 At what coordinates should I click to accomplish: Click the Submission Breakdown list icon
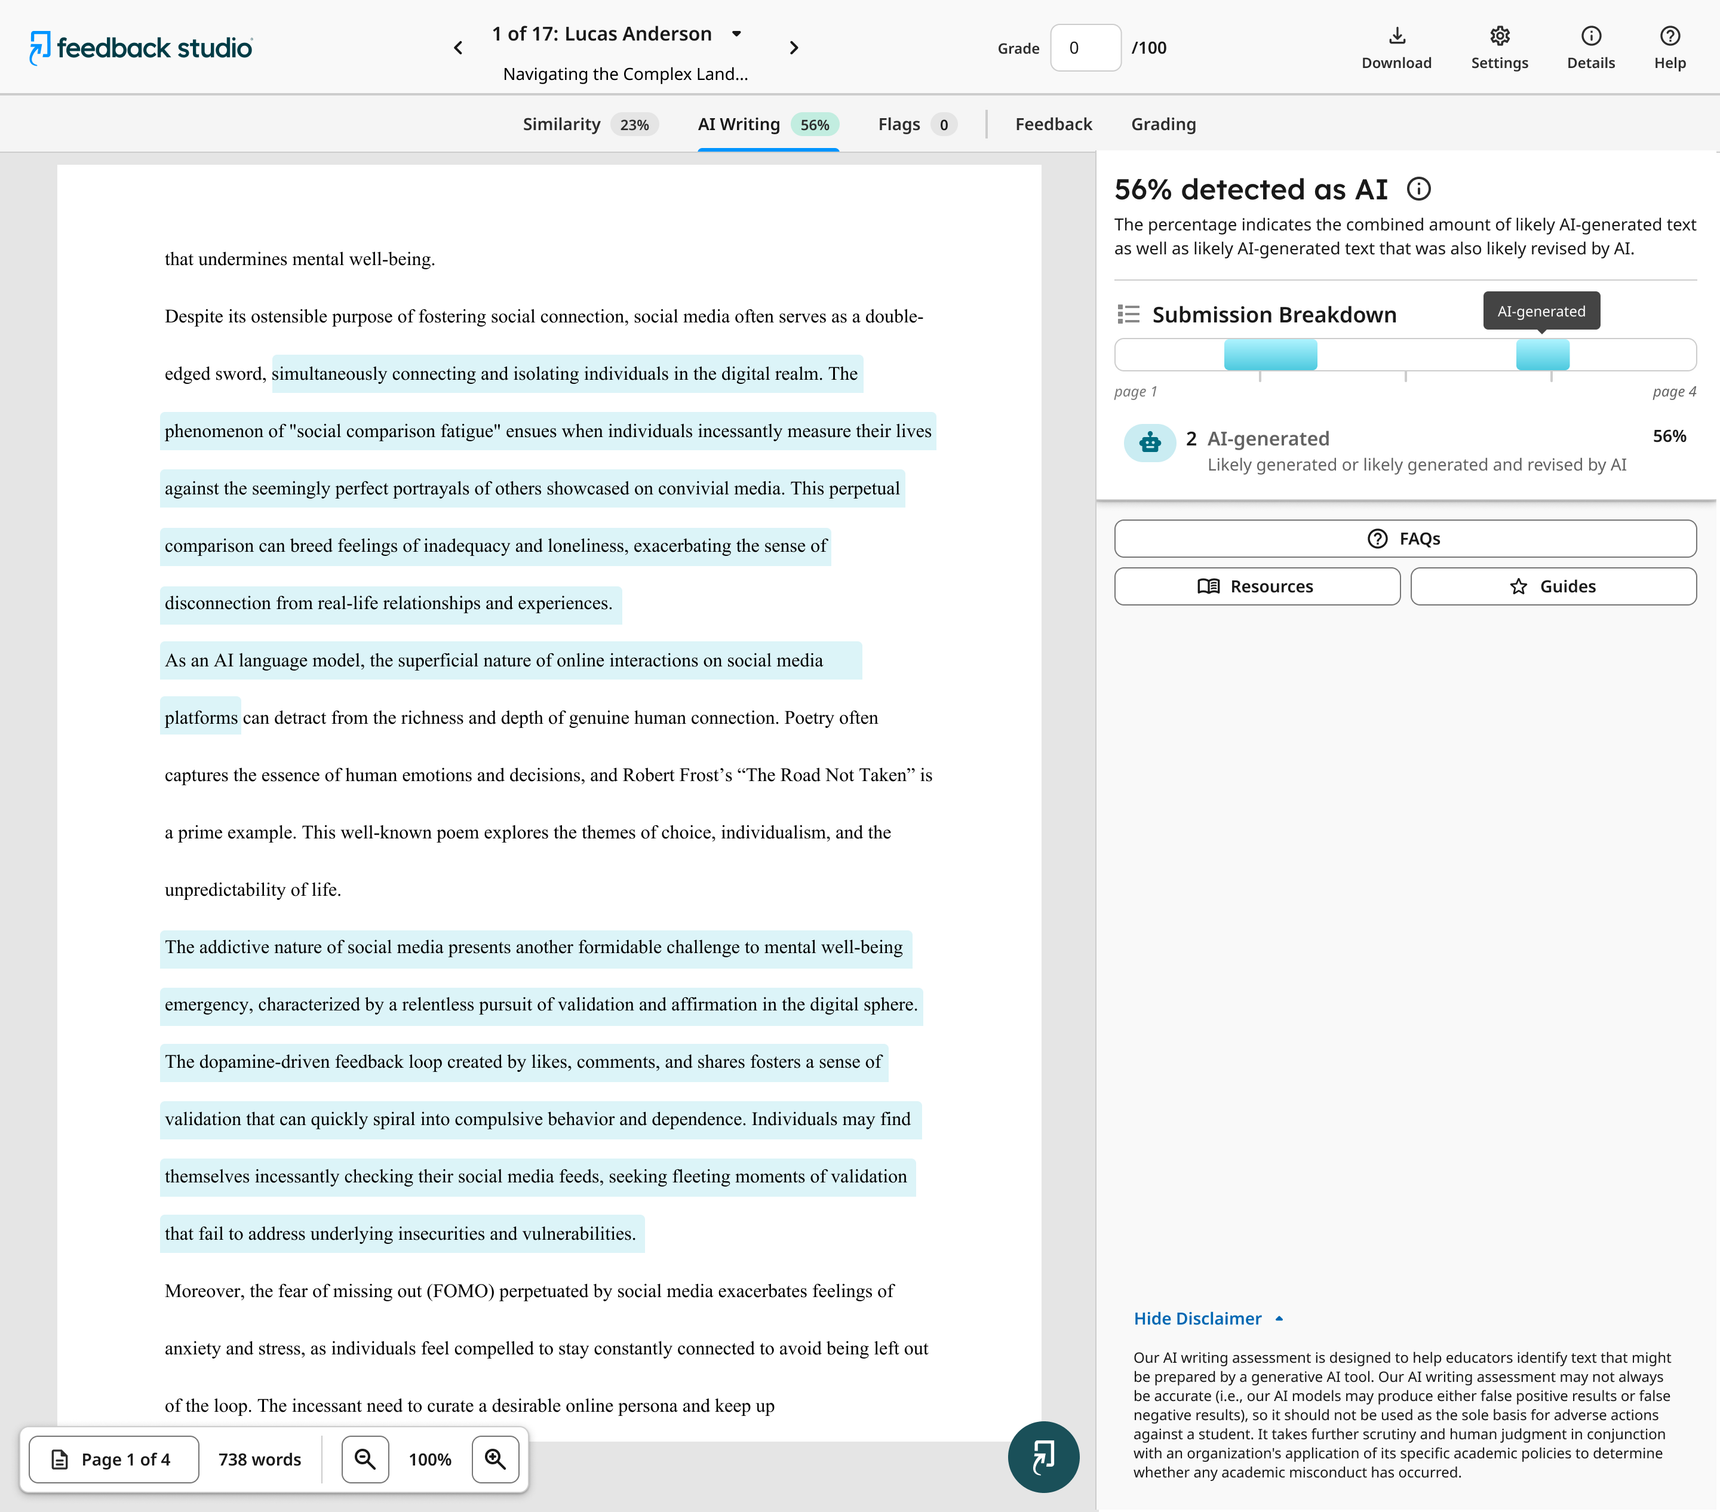(1128, 314)
